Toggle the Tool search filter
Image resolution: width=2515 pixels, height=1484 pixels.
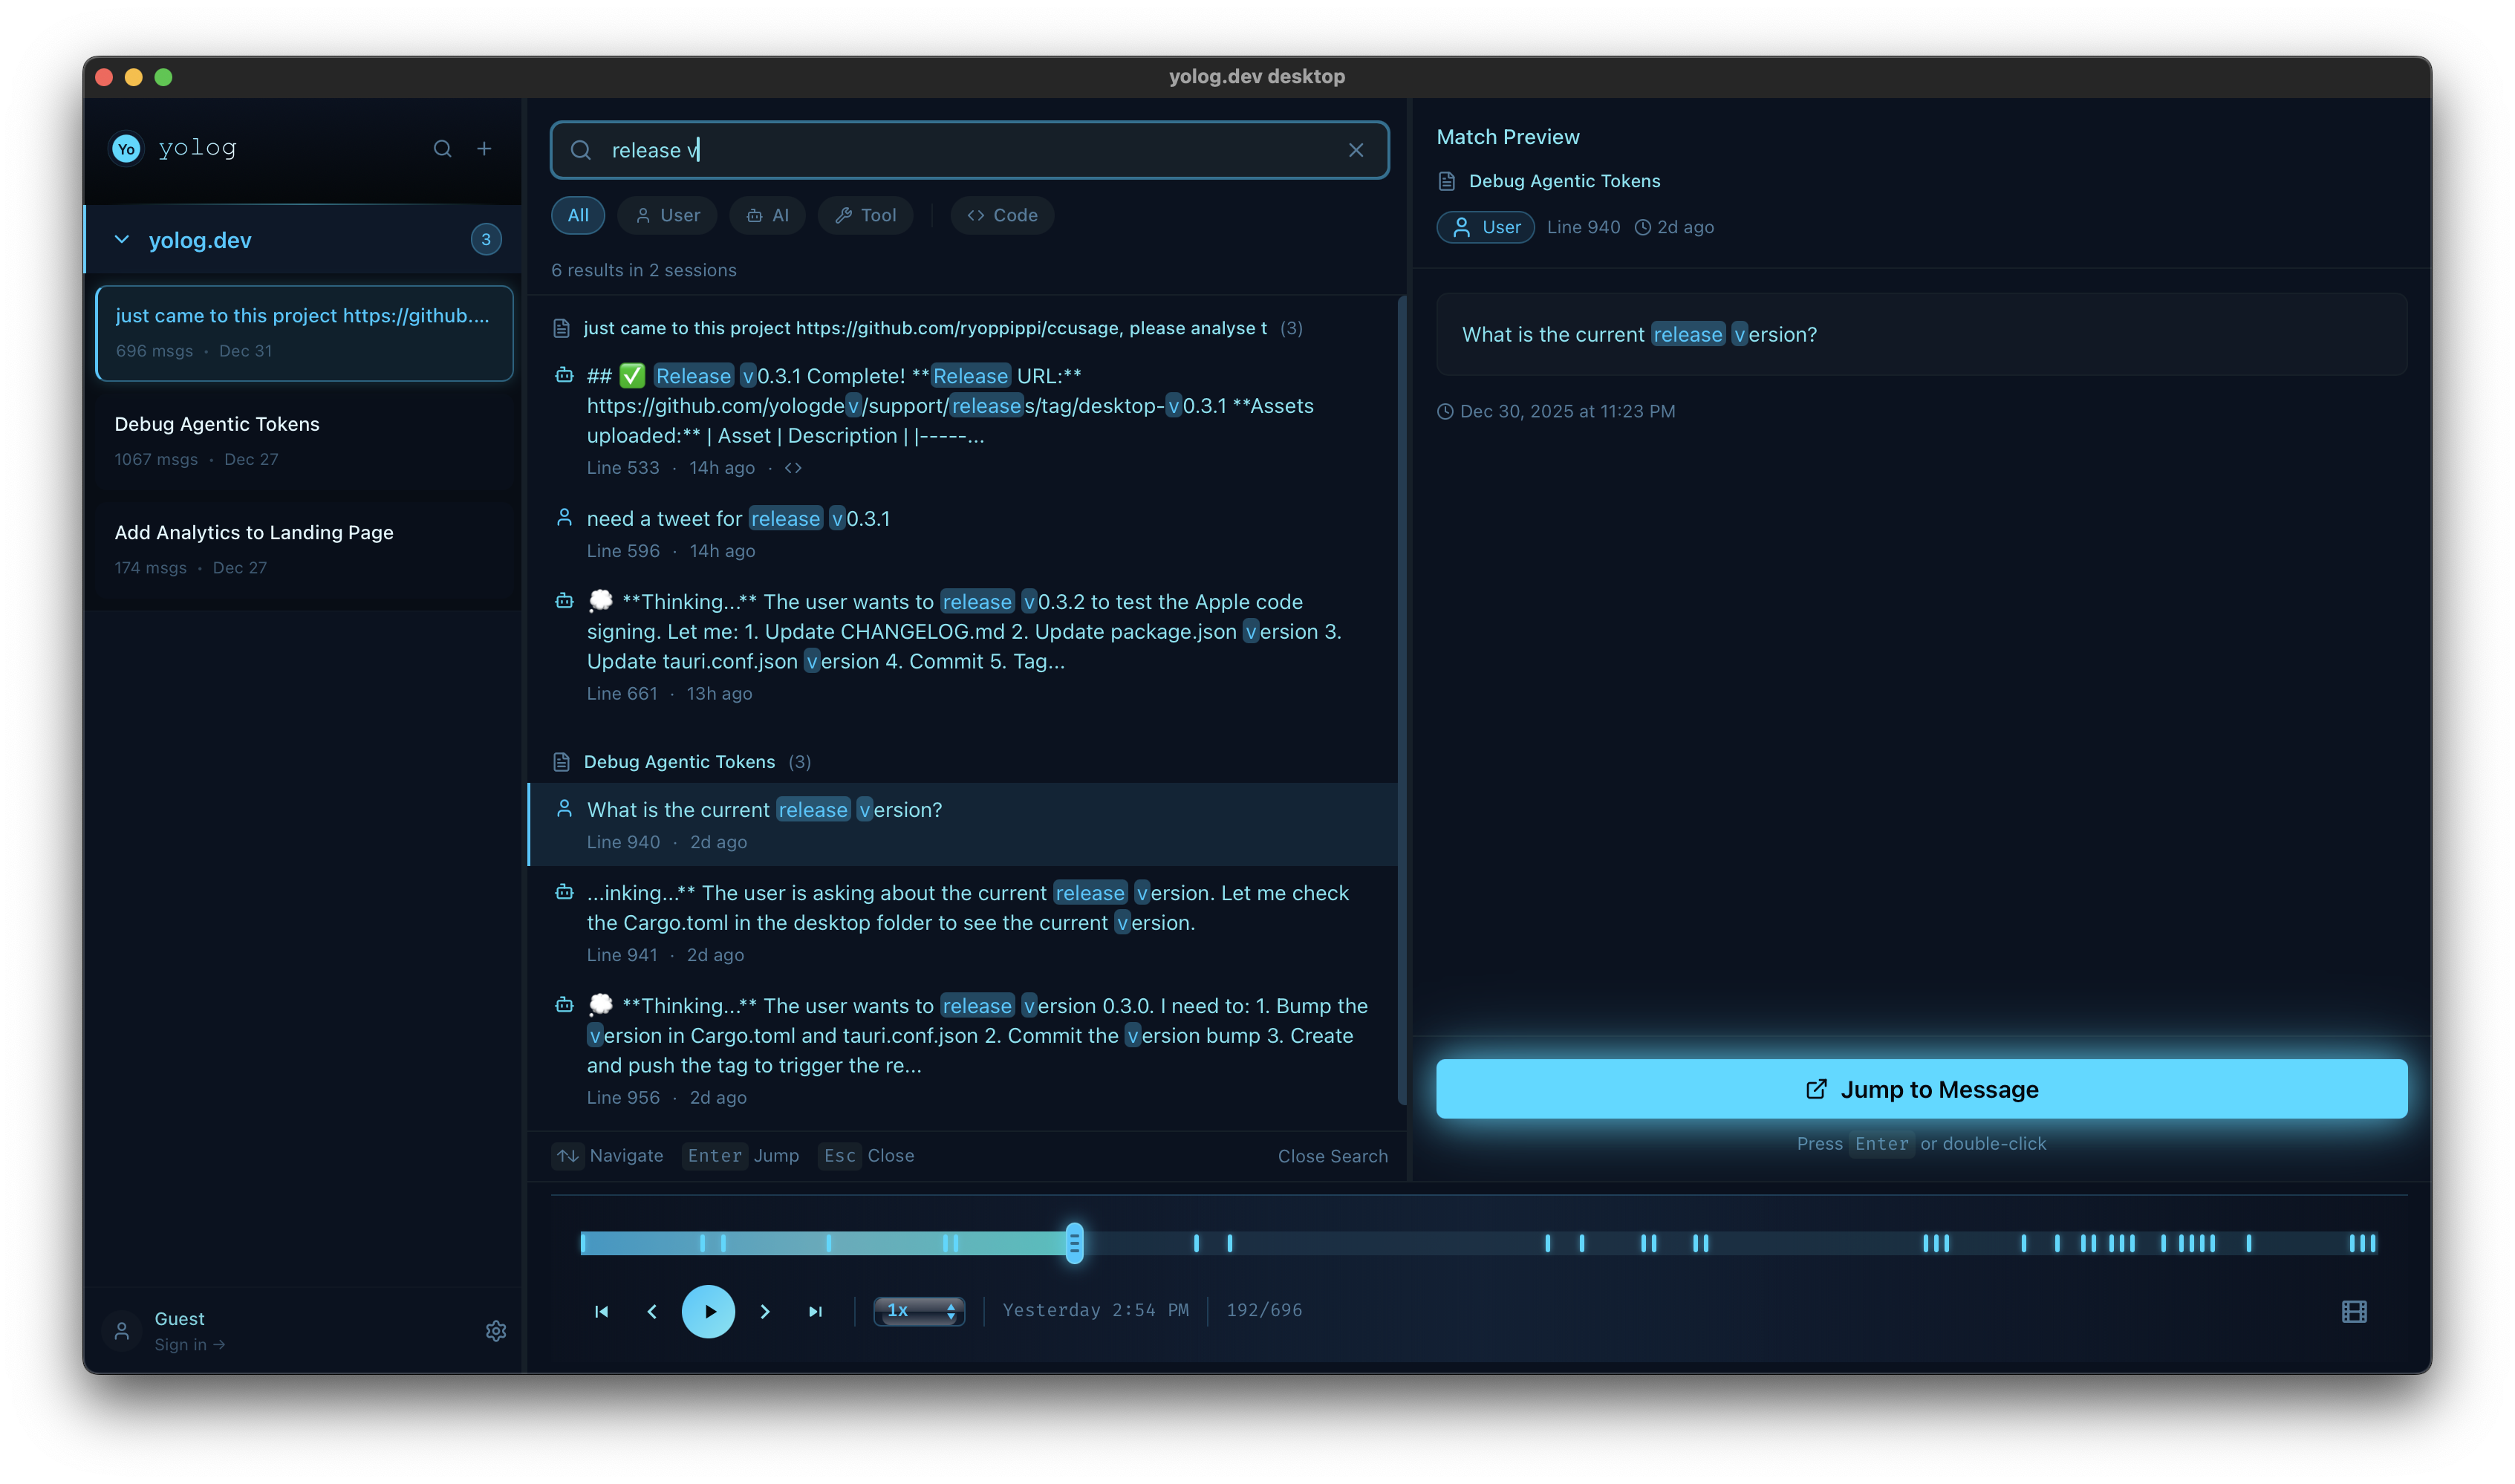click(x=865, y=215)
